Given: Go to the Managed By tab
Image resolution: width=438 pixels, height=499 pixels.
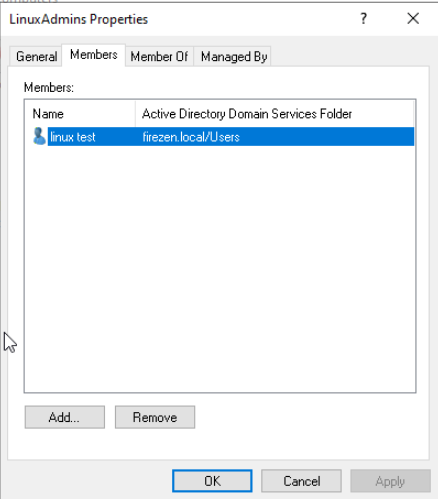Looking at the screenshot, I should tap(234, 56).
